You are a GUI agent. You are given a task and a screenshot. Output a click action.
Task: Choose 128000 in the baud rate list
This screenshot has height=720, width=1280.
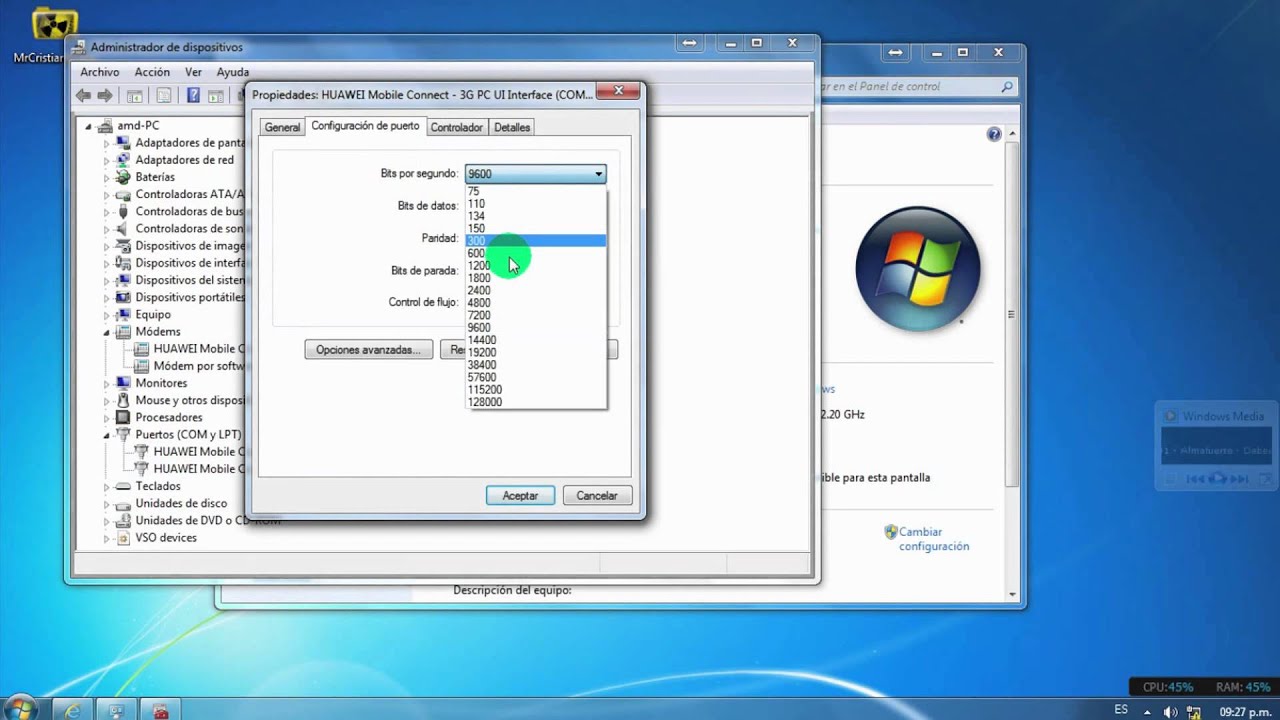(535, 402)
